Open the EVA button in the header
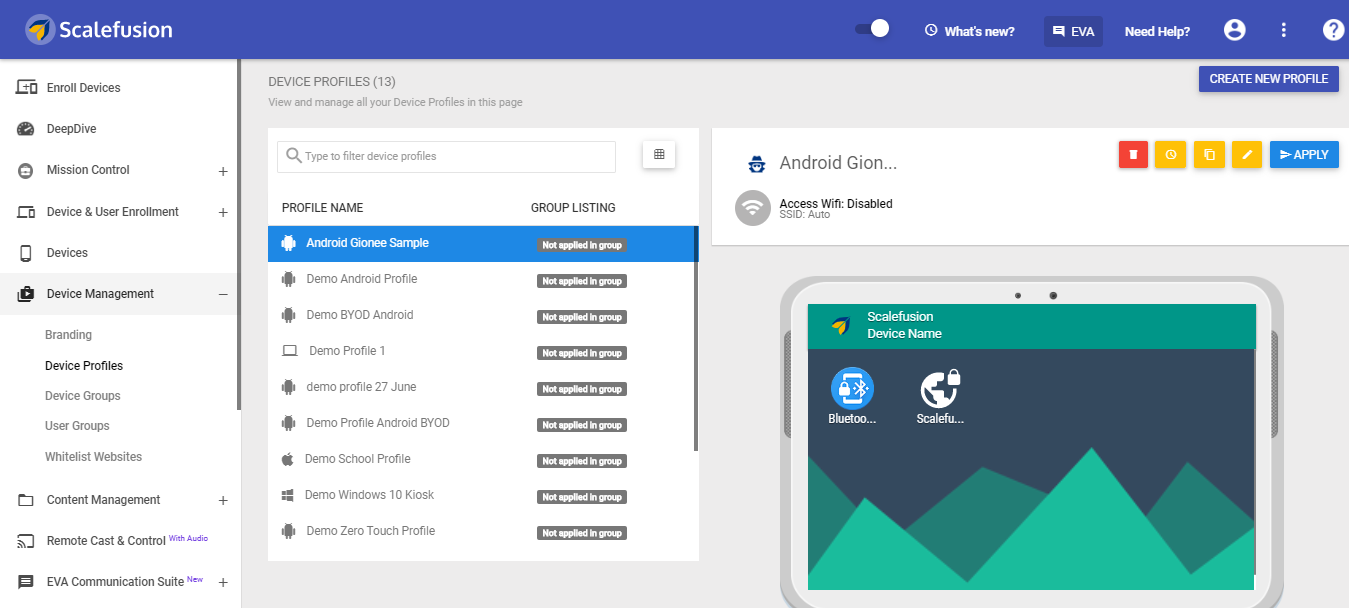 (1073, 31)
